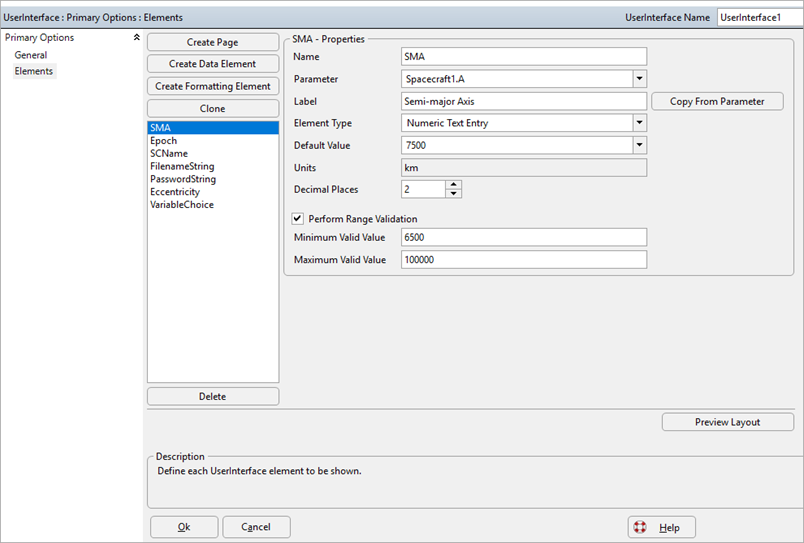804x543 pixels.
Task: Click the Units field showing km
Action: (524, 168)
